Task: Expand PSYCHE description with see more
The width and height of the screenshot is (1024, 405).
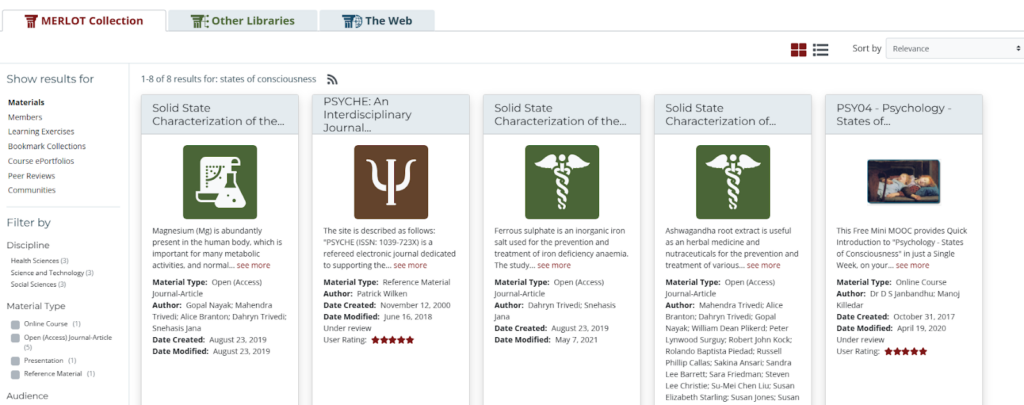Action: [x=410, y=265]
